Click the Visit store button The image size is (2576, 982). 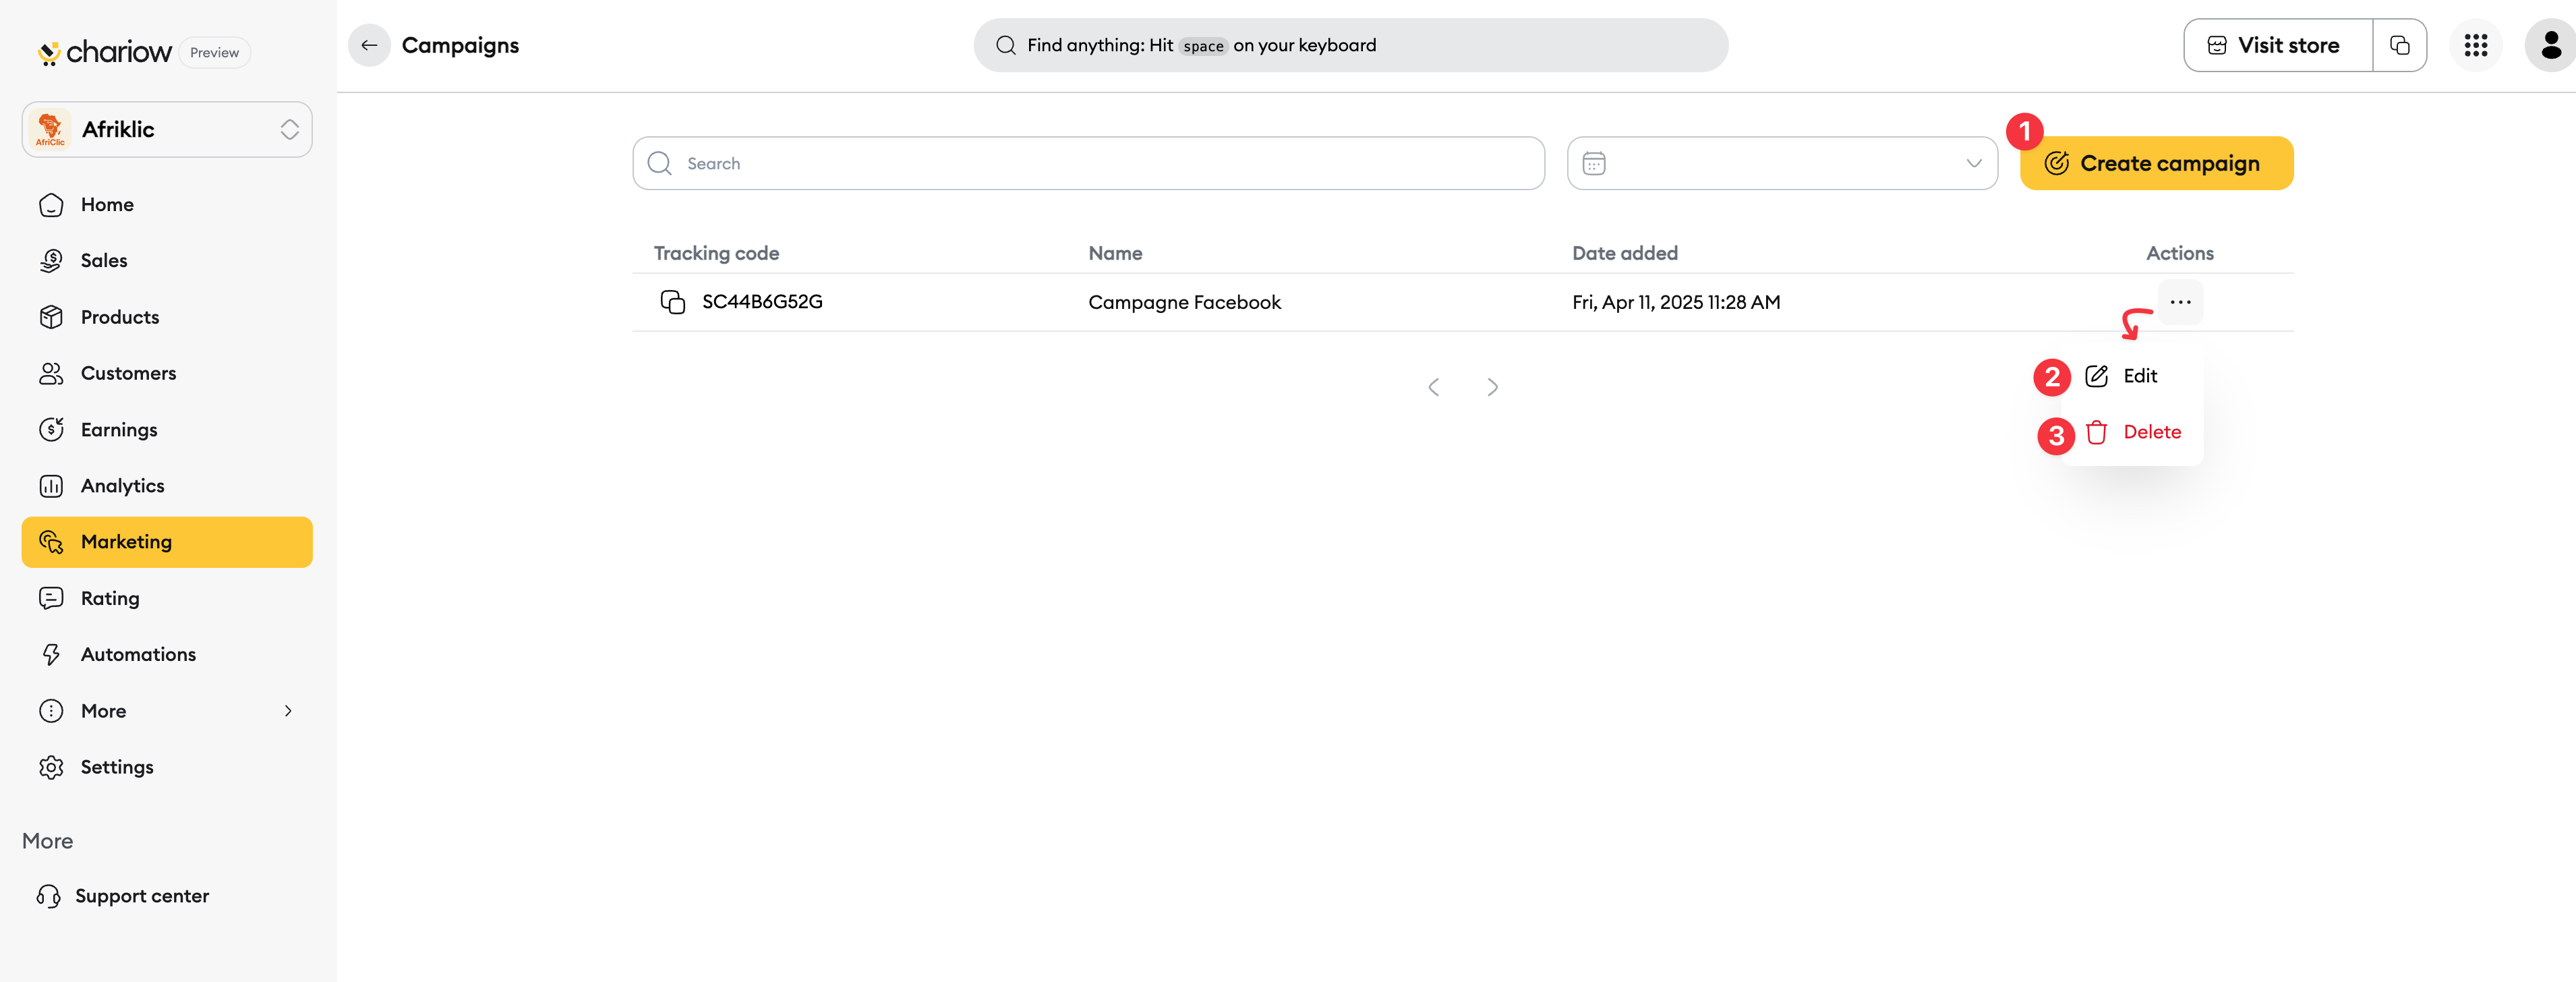click(2277, 45)
